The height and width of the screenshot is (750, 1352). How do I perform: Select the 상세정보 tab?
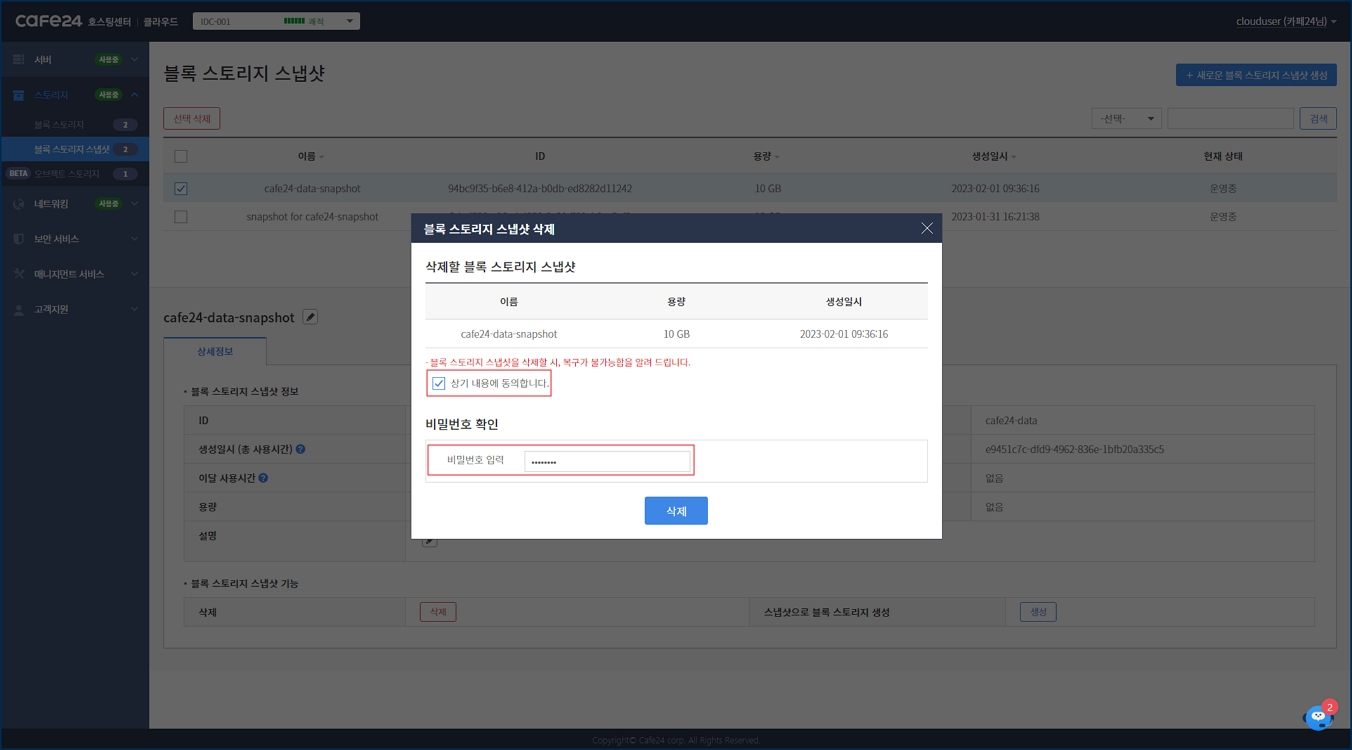(215, 352)
